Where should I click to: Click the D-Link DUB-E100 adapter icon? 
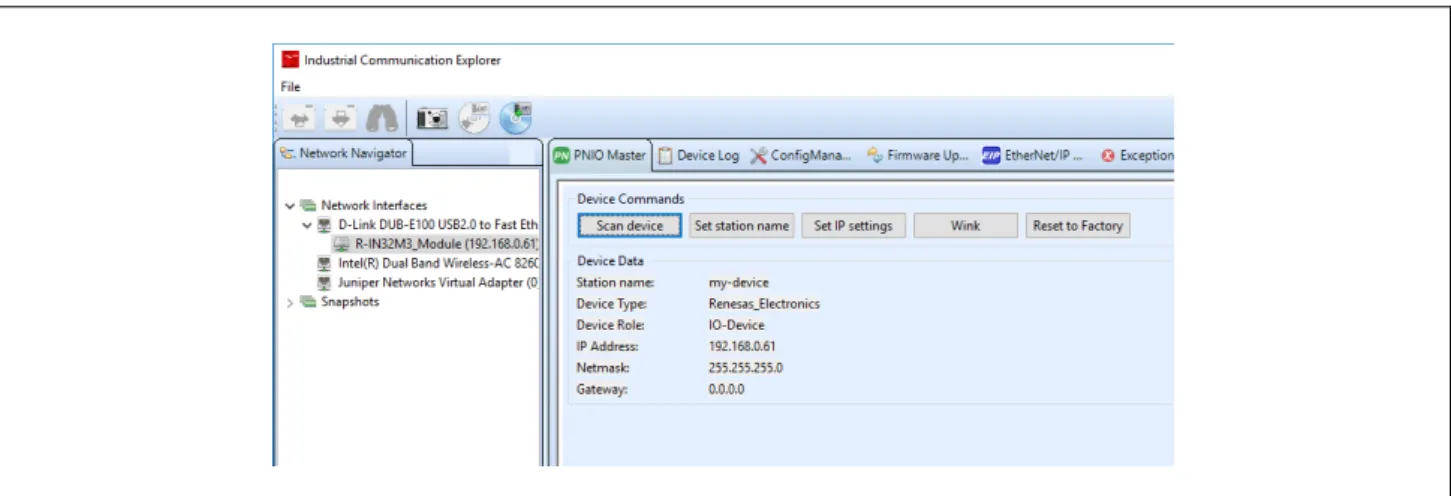pos(324,225)
